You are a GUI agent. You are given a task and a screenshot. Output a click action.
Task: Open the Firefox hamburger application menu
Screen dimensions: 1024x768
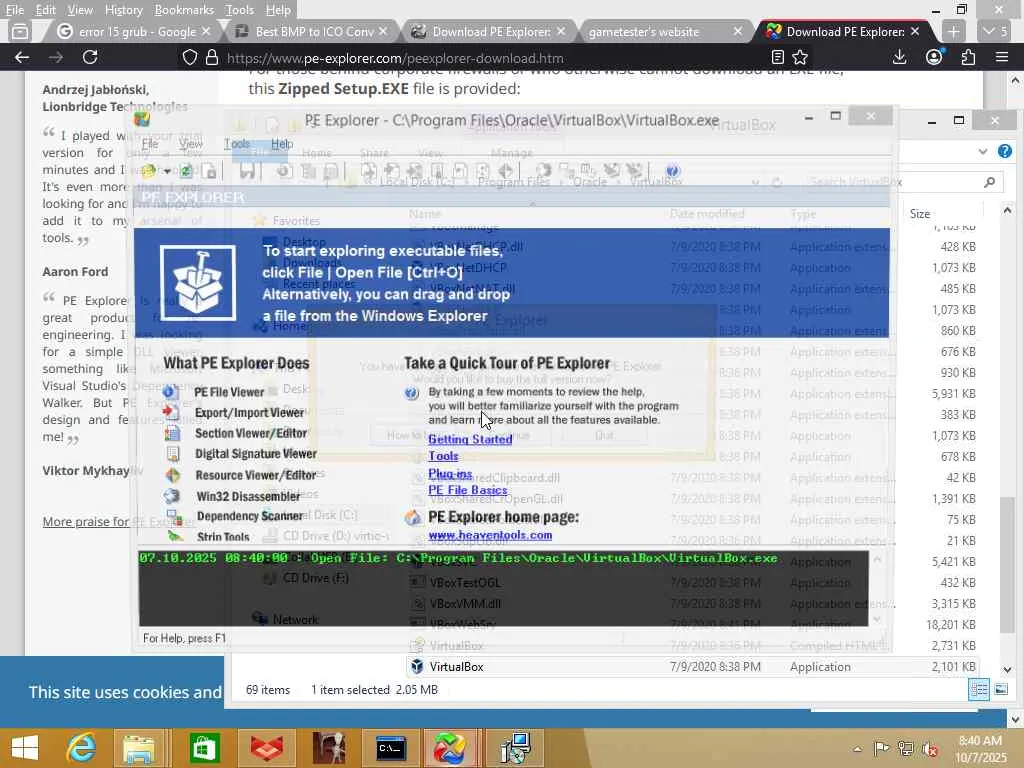pyautogui.click(x=1002, y=57)
